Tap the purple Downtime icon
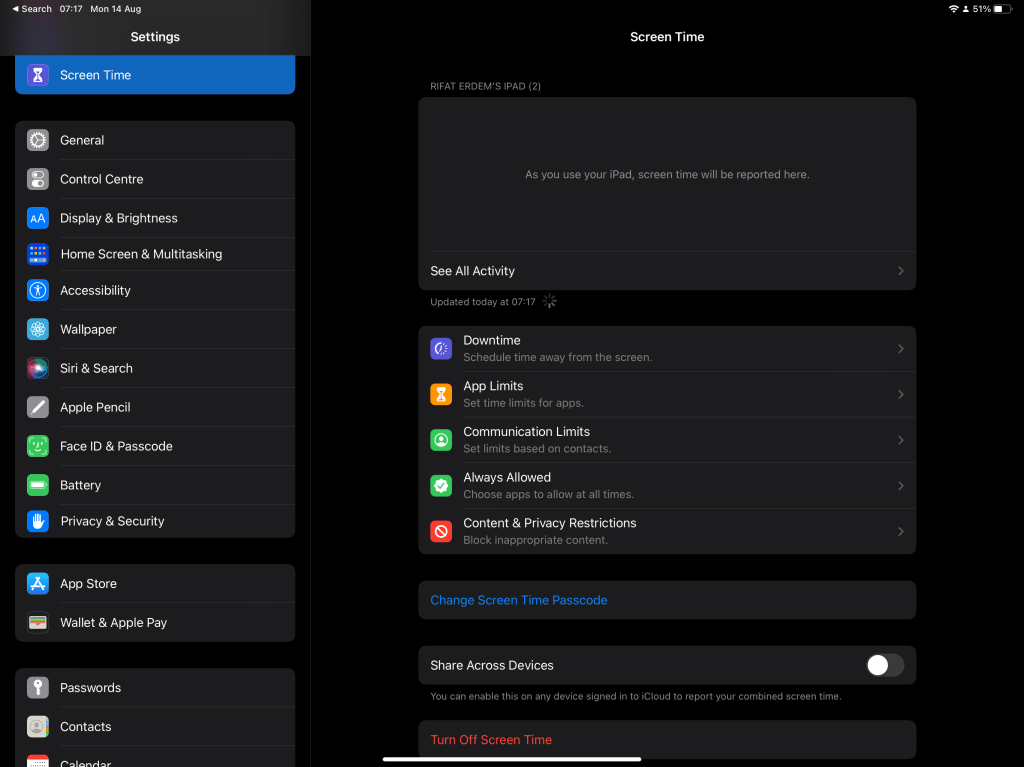This screenshot has width=1024, height=767. click(441, 349)
